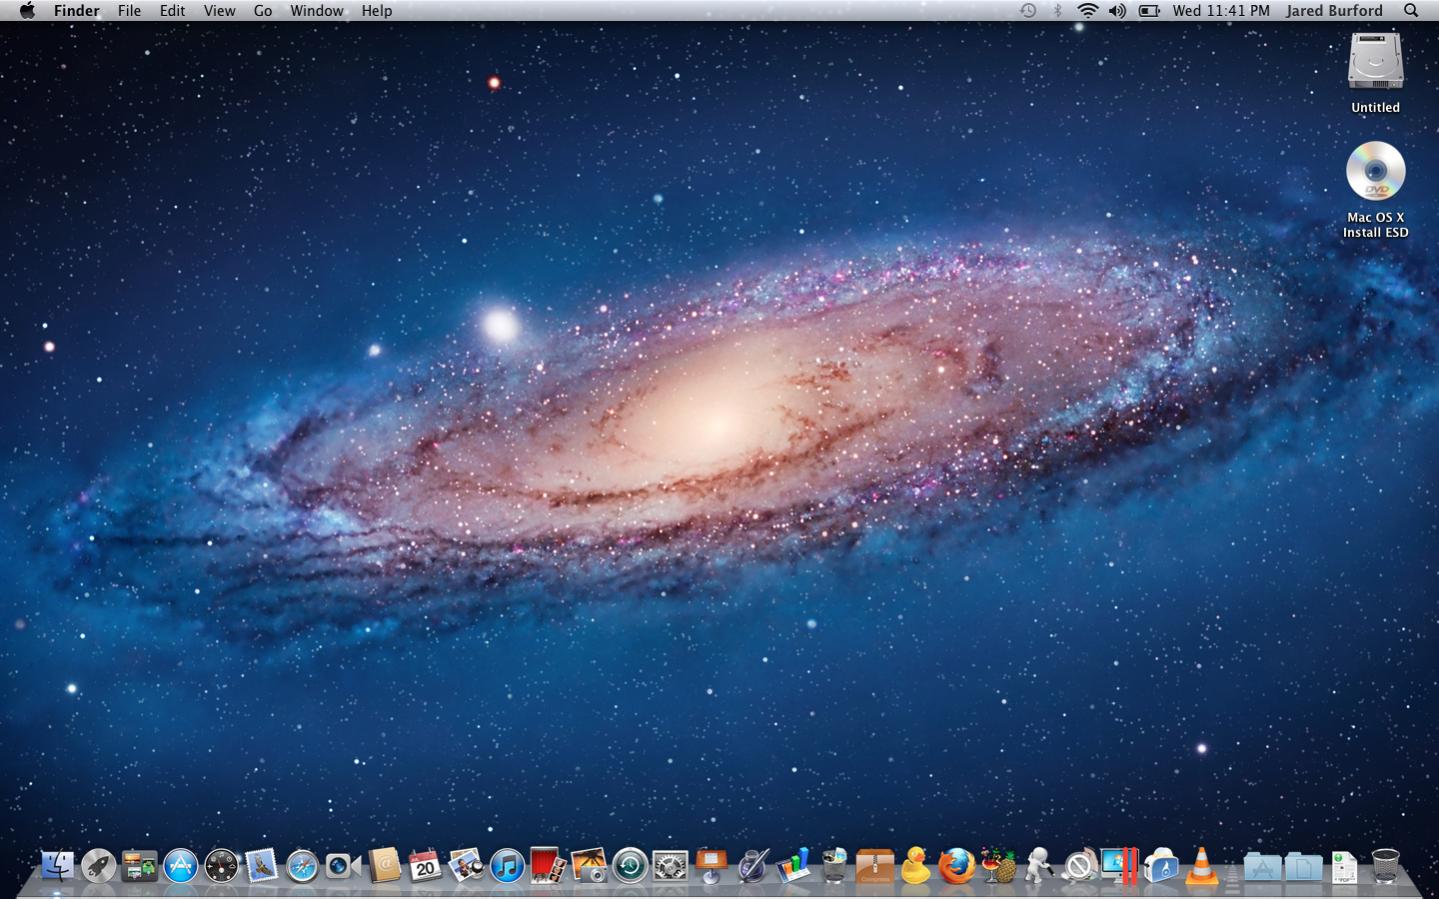
Task: Open Address Book icon in Dock
Action: [x=384, y=865]
